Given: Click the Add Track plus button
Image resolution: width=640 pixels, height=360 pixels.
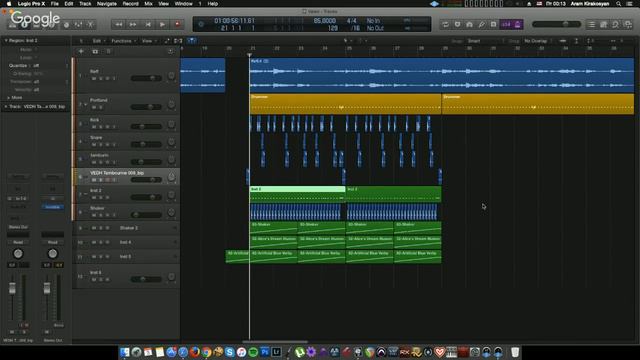Looking at the screenshot, I should (81, 51).
